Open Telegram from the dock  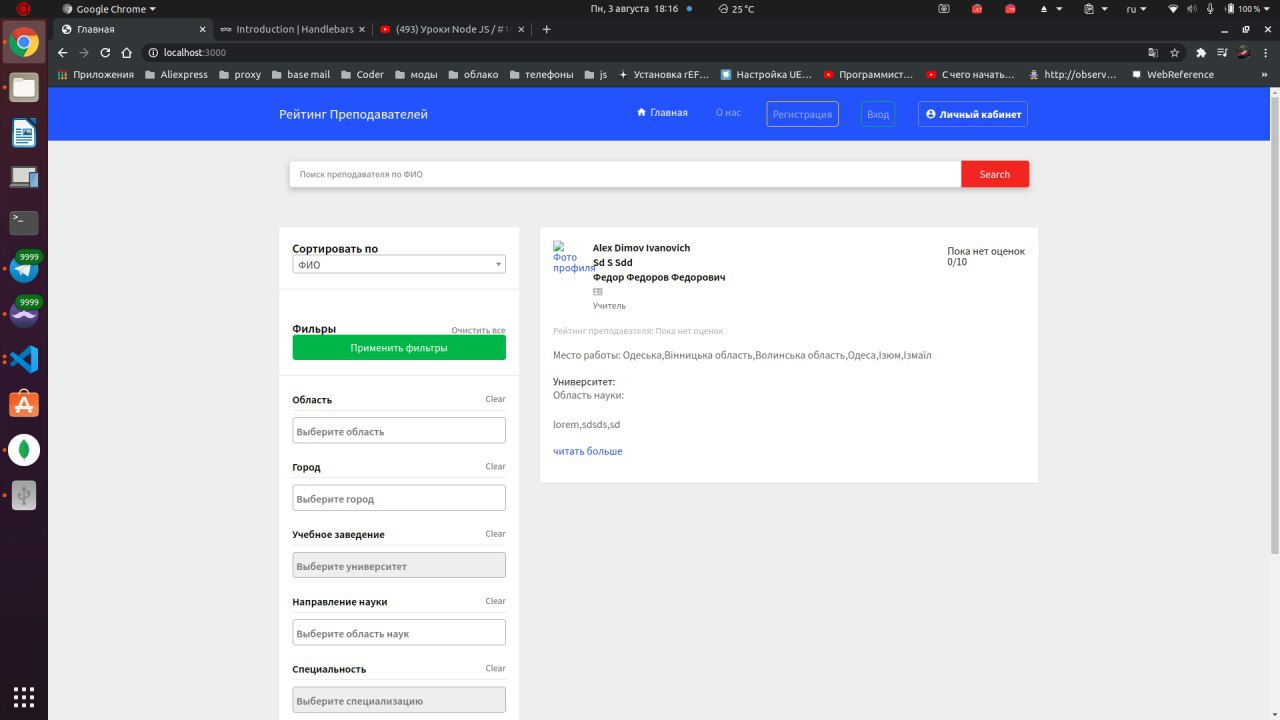(x=24, y=268)
